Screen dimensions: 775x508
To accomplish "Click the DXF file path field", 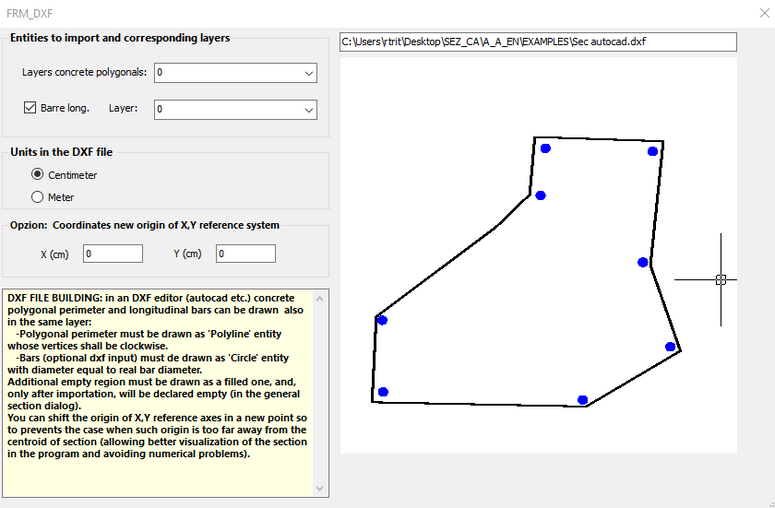I will coord(538,42).
